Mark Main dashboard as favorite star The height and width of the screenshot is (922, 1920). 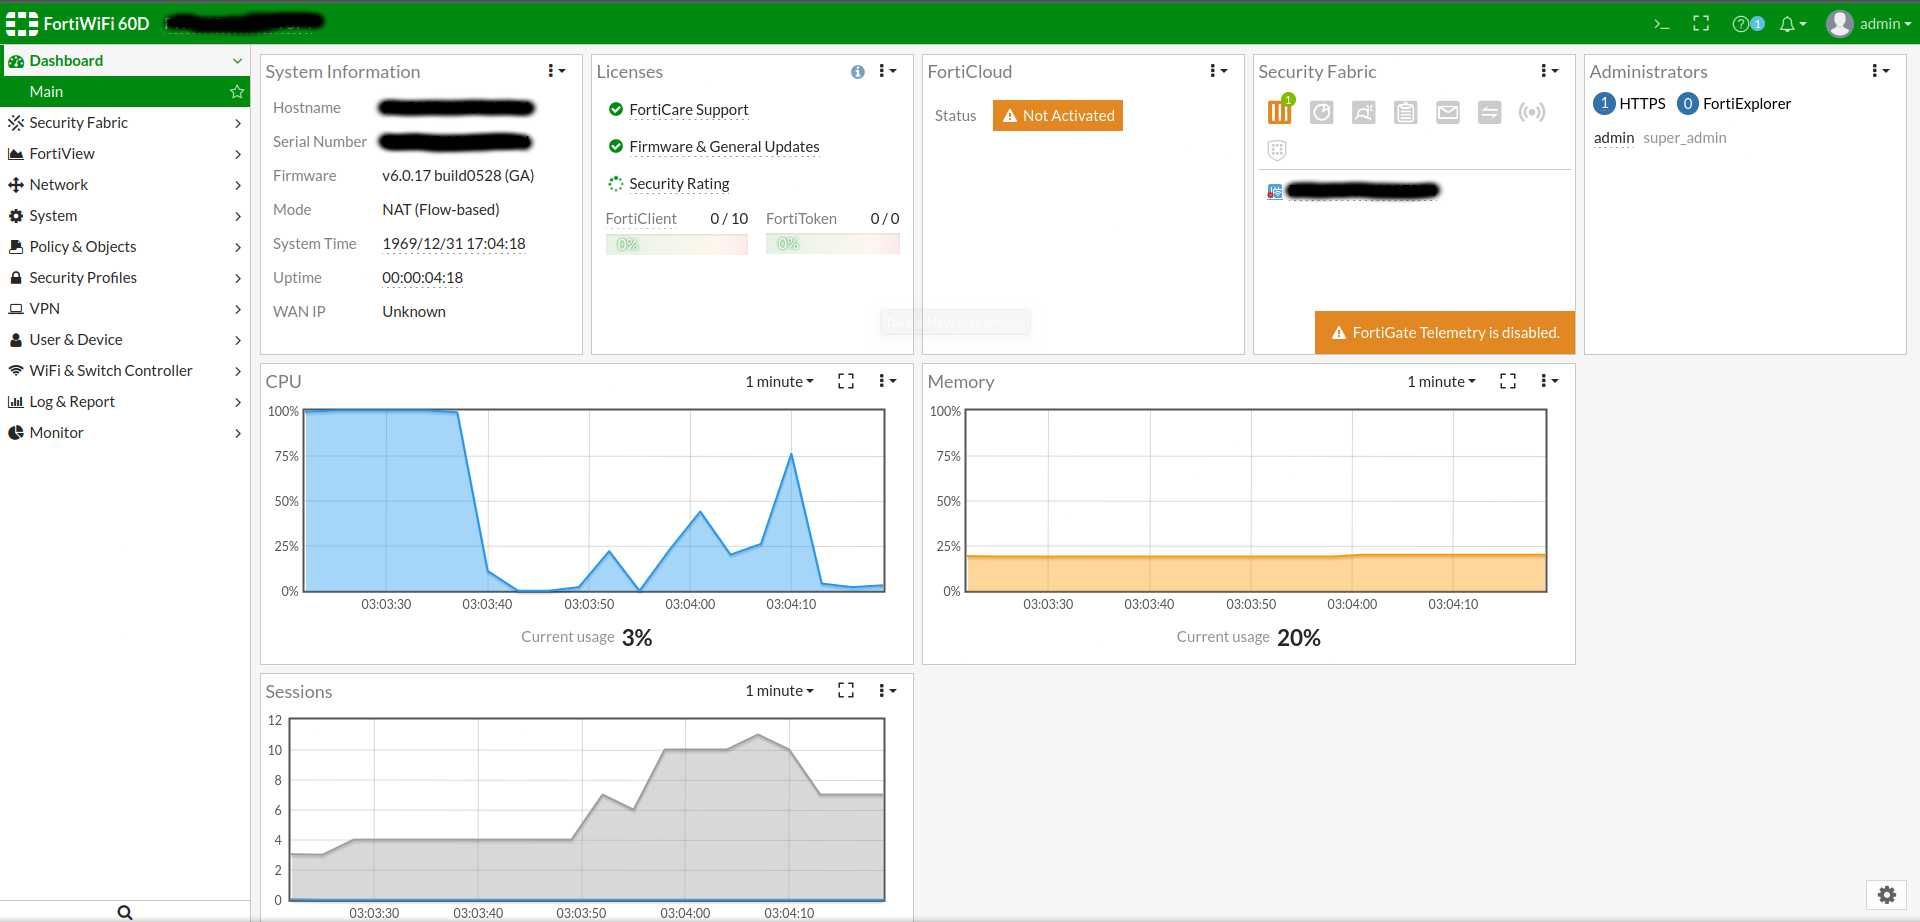(x=237, y=91)
